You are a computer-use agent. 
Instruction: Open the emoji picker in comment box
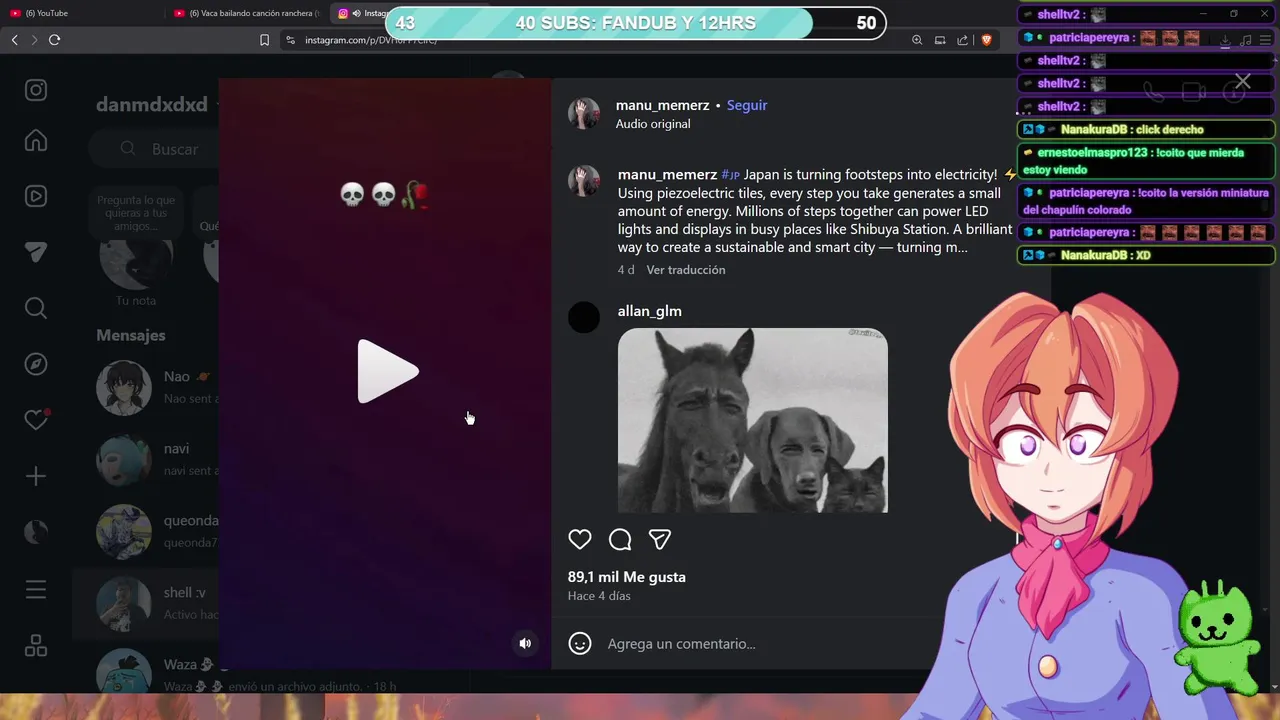[580, 643]
